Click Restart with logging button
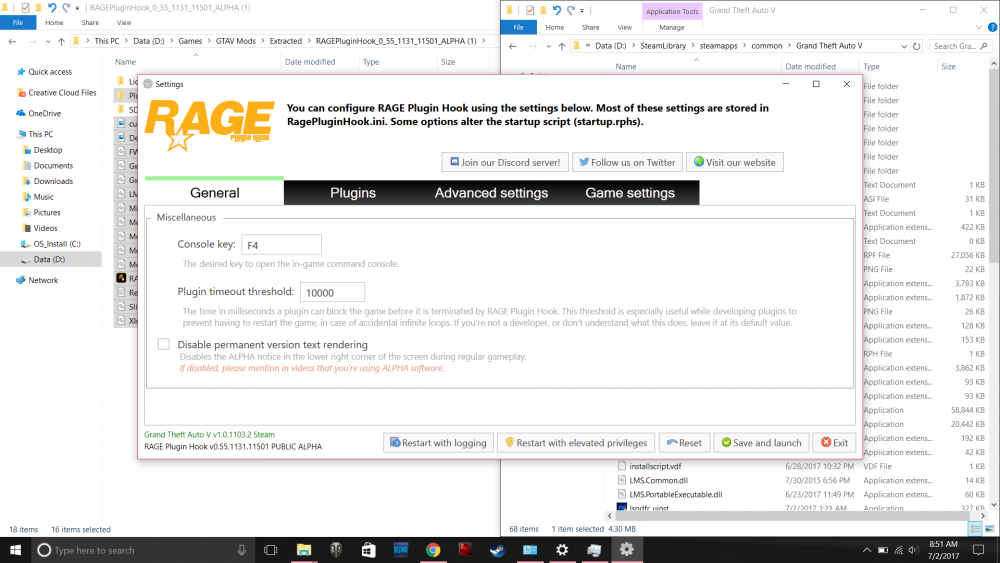This screenshot has width=1000, height=563. point(438,442)
